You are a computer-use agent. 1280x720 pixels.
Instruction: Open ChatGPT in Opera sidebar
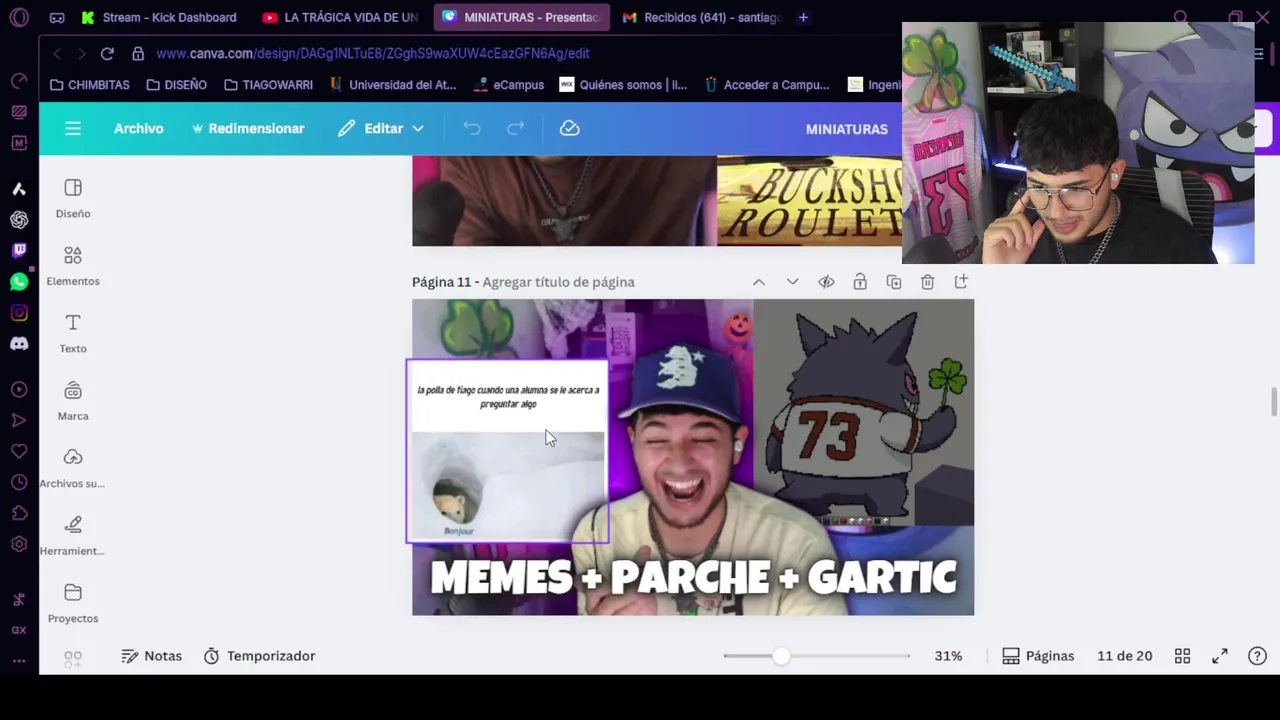pos(19,219)
